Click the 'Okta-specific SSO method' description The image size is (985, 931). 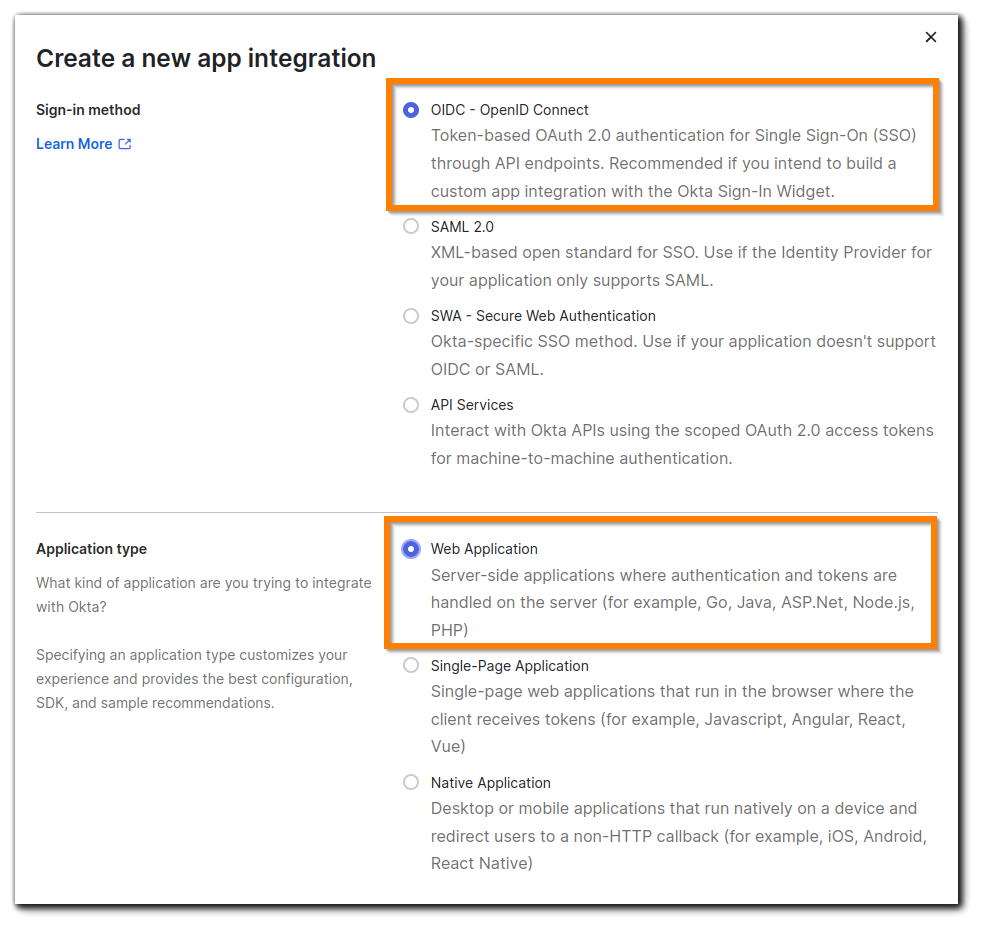coord(683,356)
